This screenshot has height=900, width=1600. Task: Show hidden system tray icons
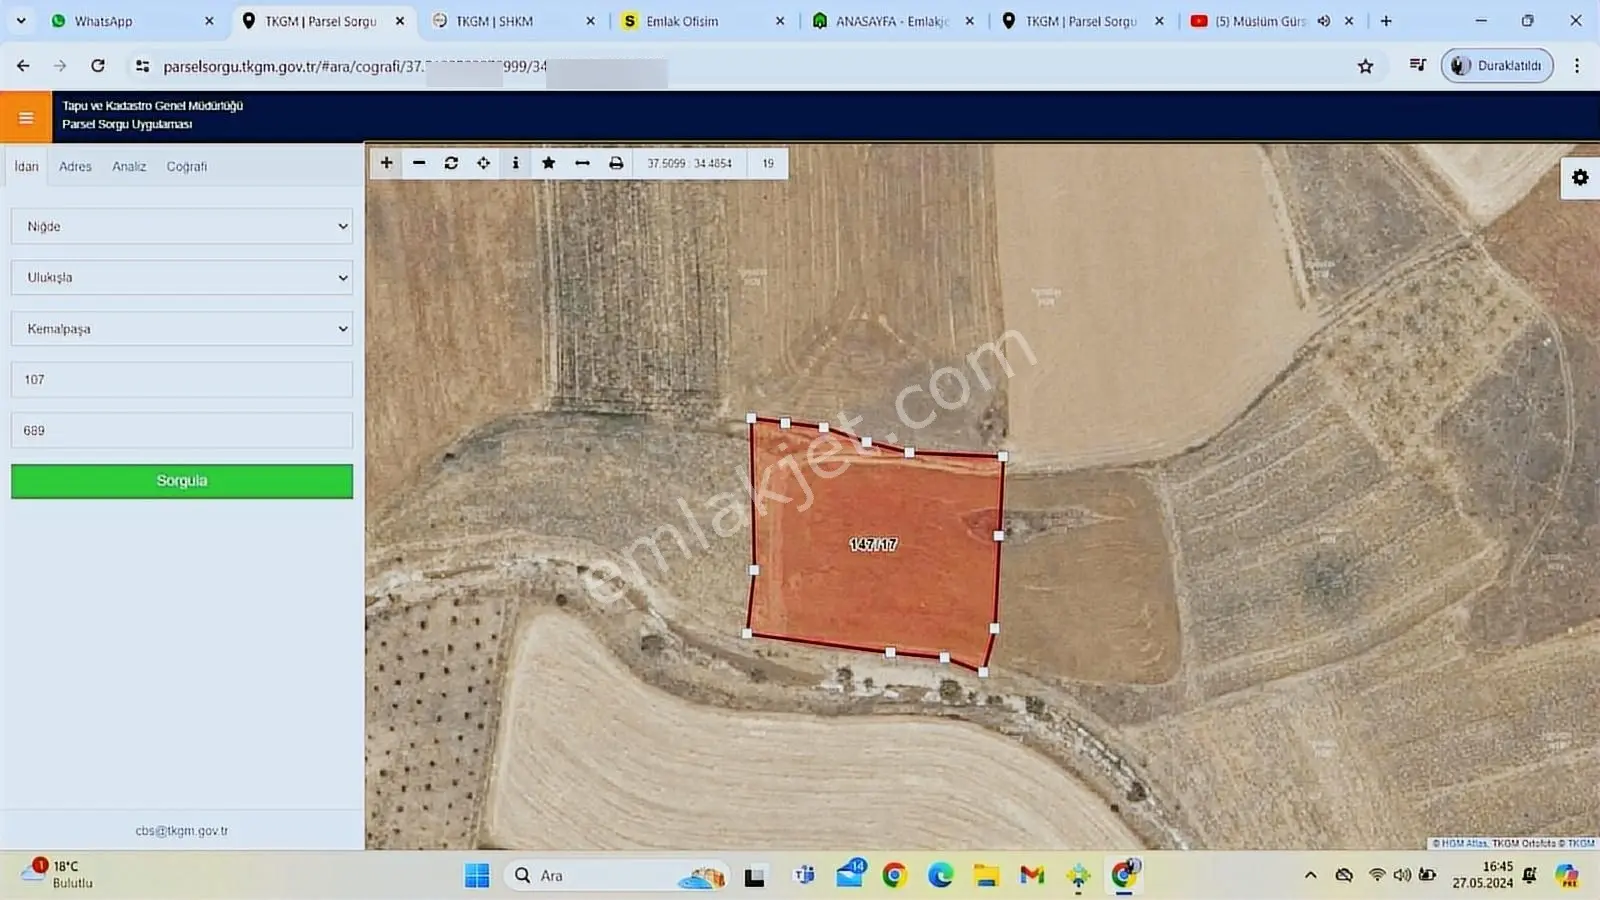pyautogui.click(x=1310, y=875)
